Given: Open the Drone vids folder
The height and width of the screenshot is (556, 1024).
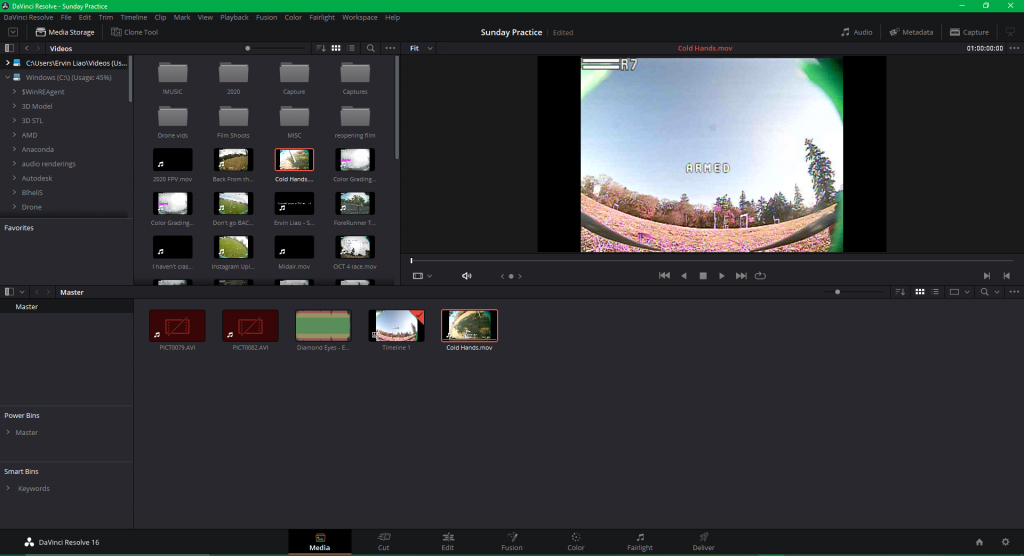Looking at the screenshot, I should tap(172, 123).
